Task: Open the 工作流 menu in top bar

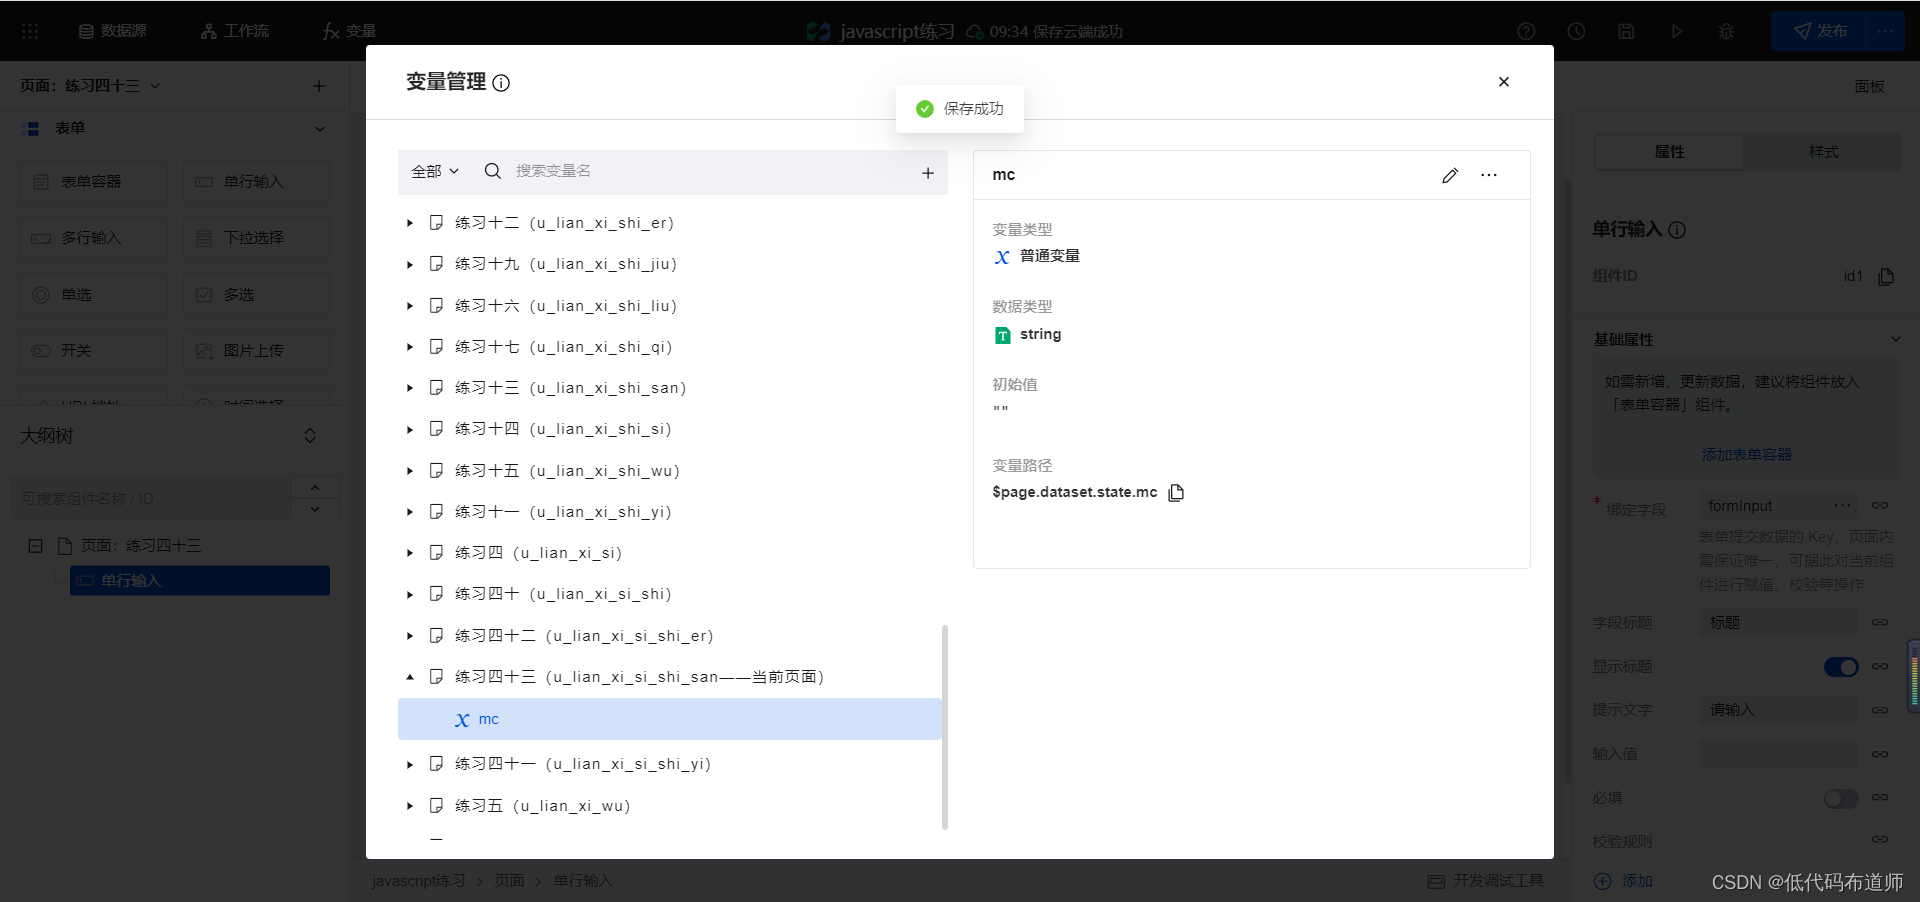Action: click(235, 31)
